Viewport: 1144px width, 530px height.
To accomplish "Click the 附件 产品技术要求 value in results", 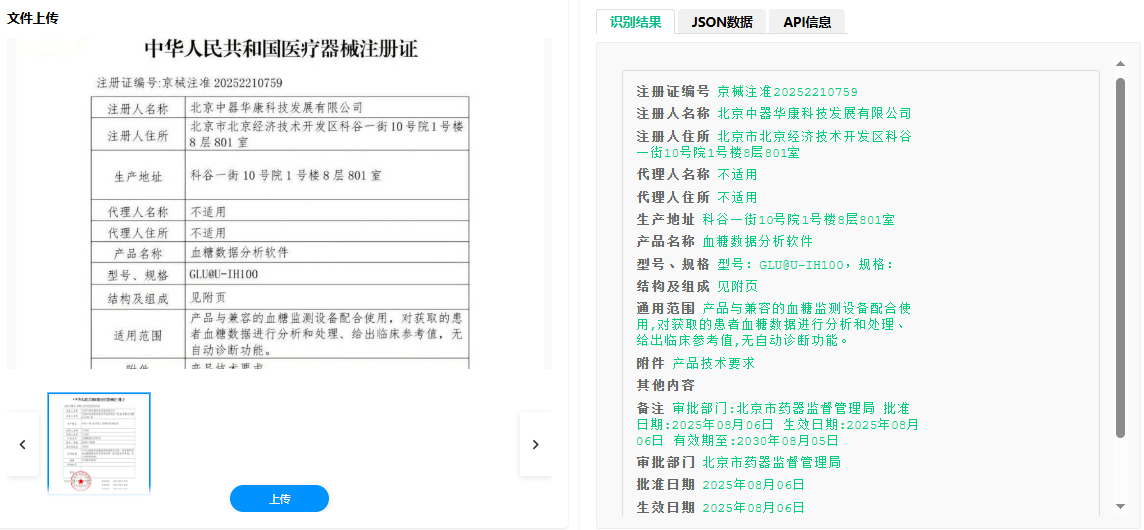I will point(713,363).
